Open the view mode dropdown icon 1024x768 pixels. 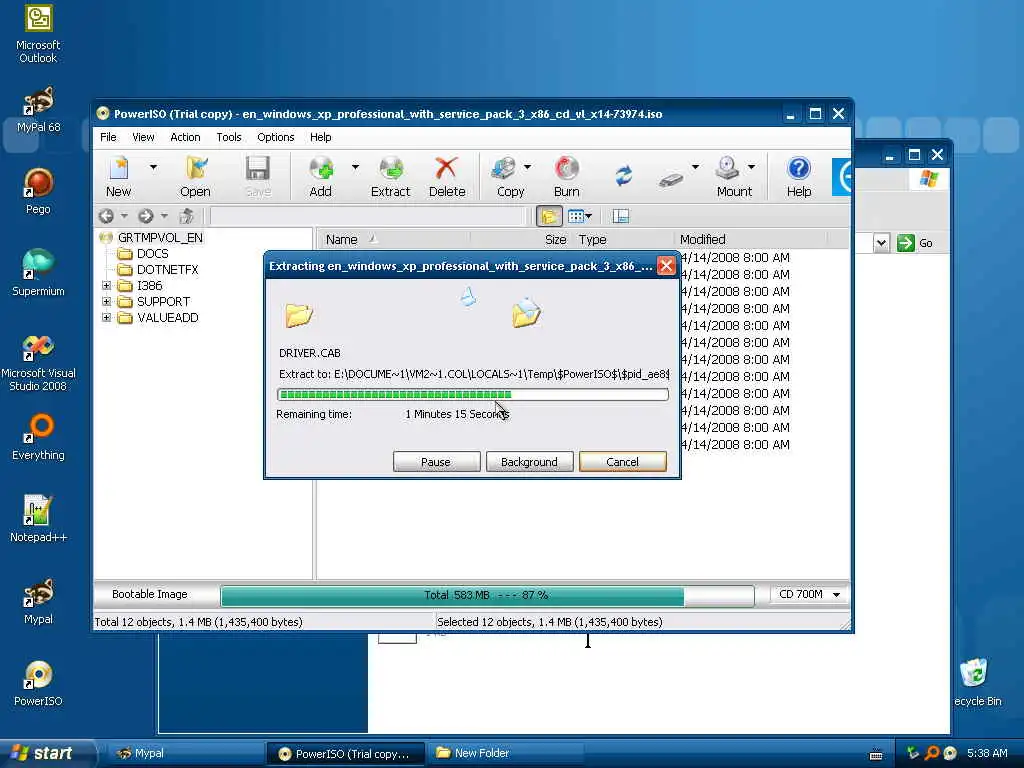point(579,216)
